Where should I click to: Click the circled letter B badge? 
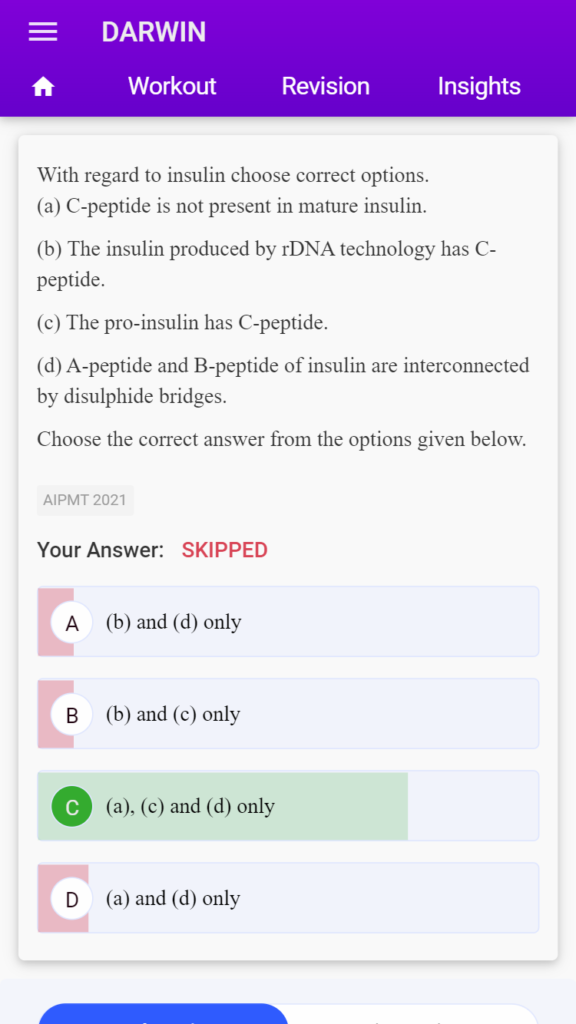(x=72, y=714)
